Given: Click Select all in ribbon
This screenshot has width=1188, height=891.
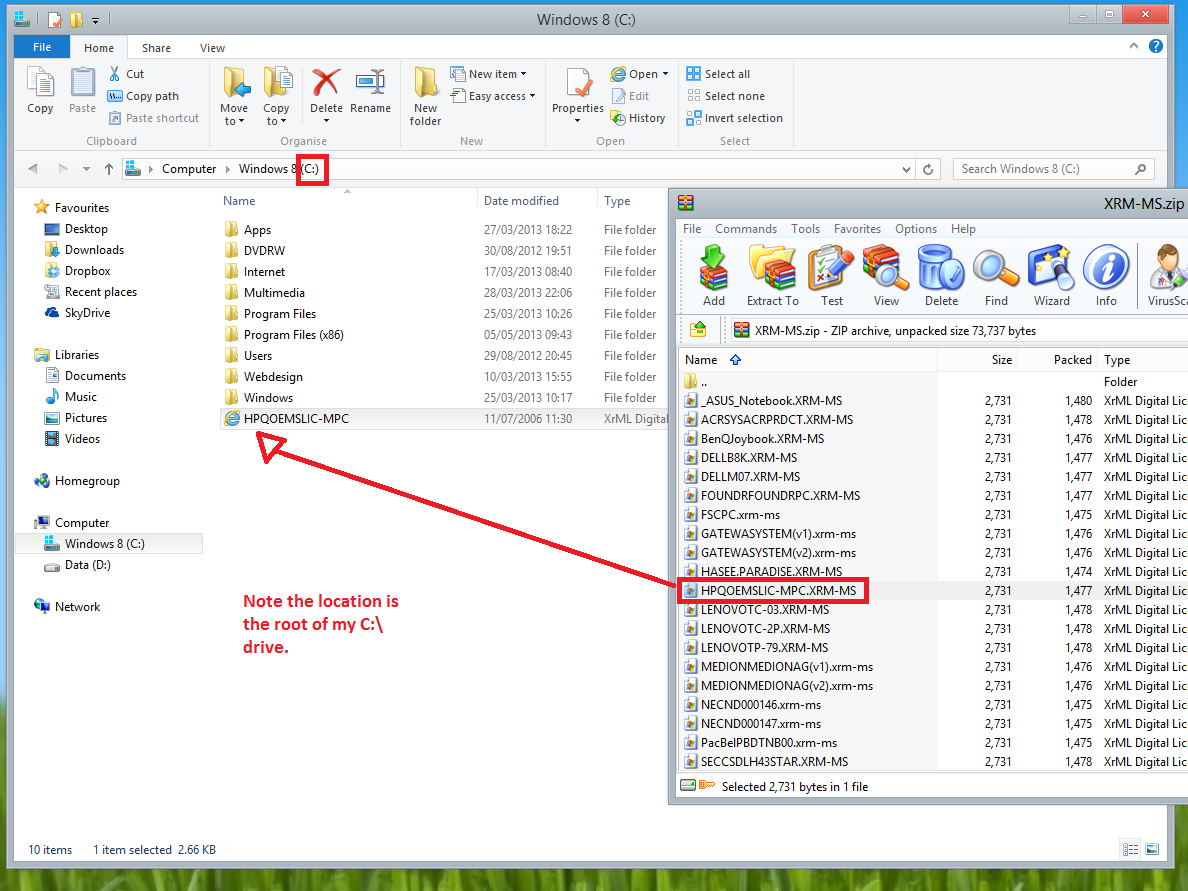Looking at the screenshot, I should [726, 74].
